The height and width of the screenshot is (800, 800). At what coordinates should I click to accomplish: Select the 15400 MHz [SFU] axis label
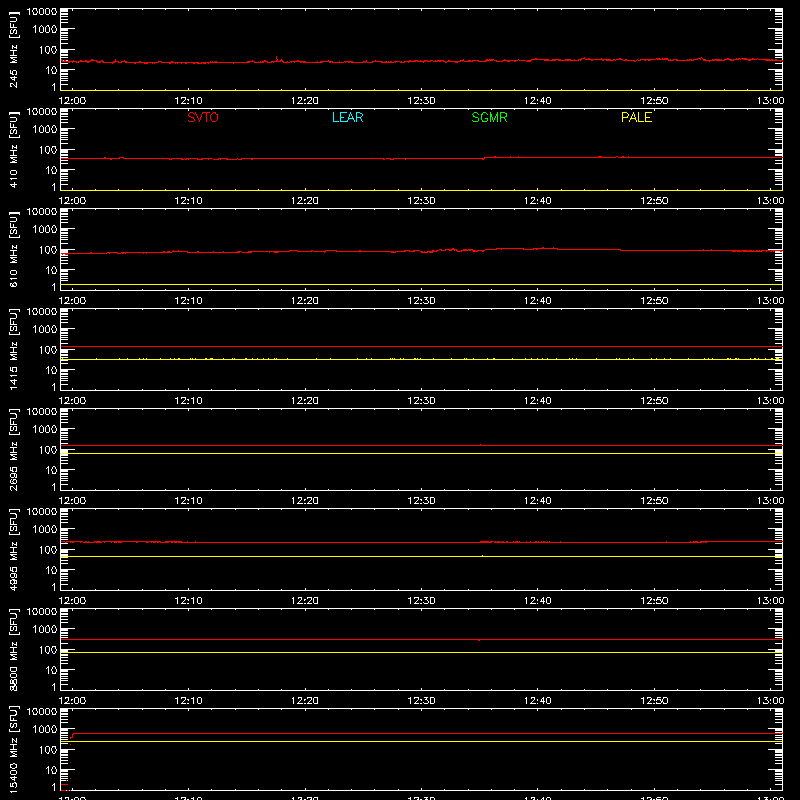(13, 749)
